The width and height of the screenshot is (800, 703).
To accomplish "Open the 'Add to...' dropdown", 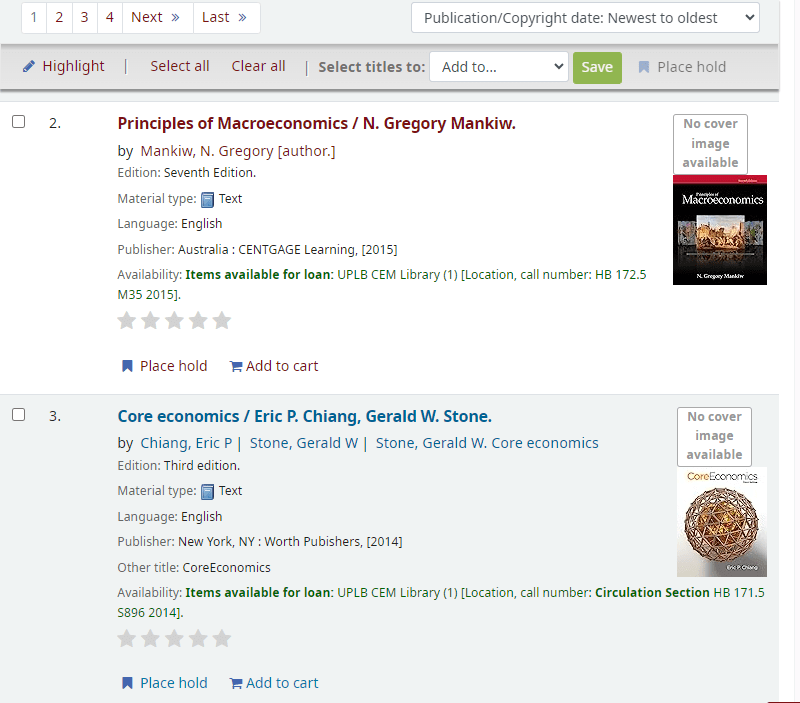I will pyautogui.click(x=498, y=67).
